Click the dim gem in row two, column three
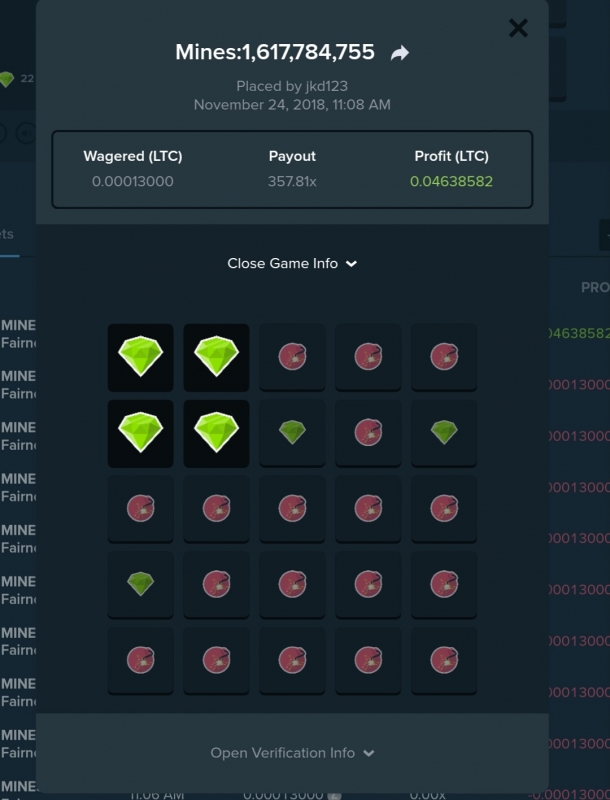 292,433
